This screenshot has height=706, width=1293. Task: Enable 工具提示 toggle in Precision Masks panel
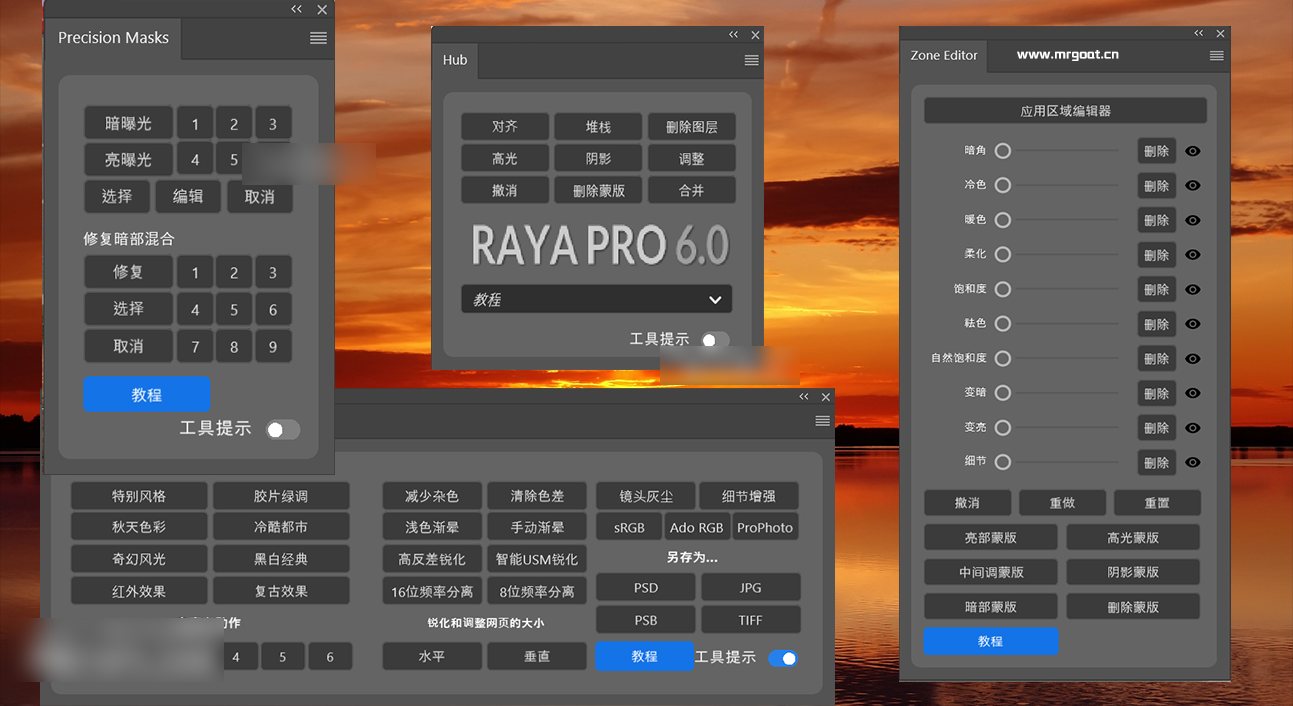click(x=282, y=430)
